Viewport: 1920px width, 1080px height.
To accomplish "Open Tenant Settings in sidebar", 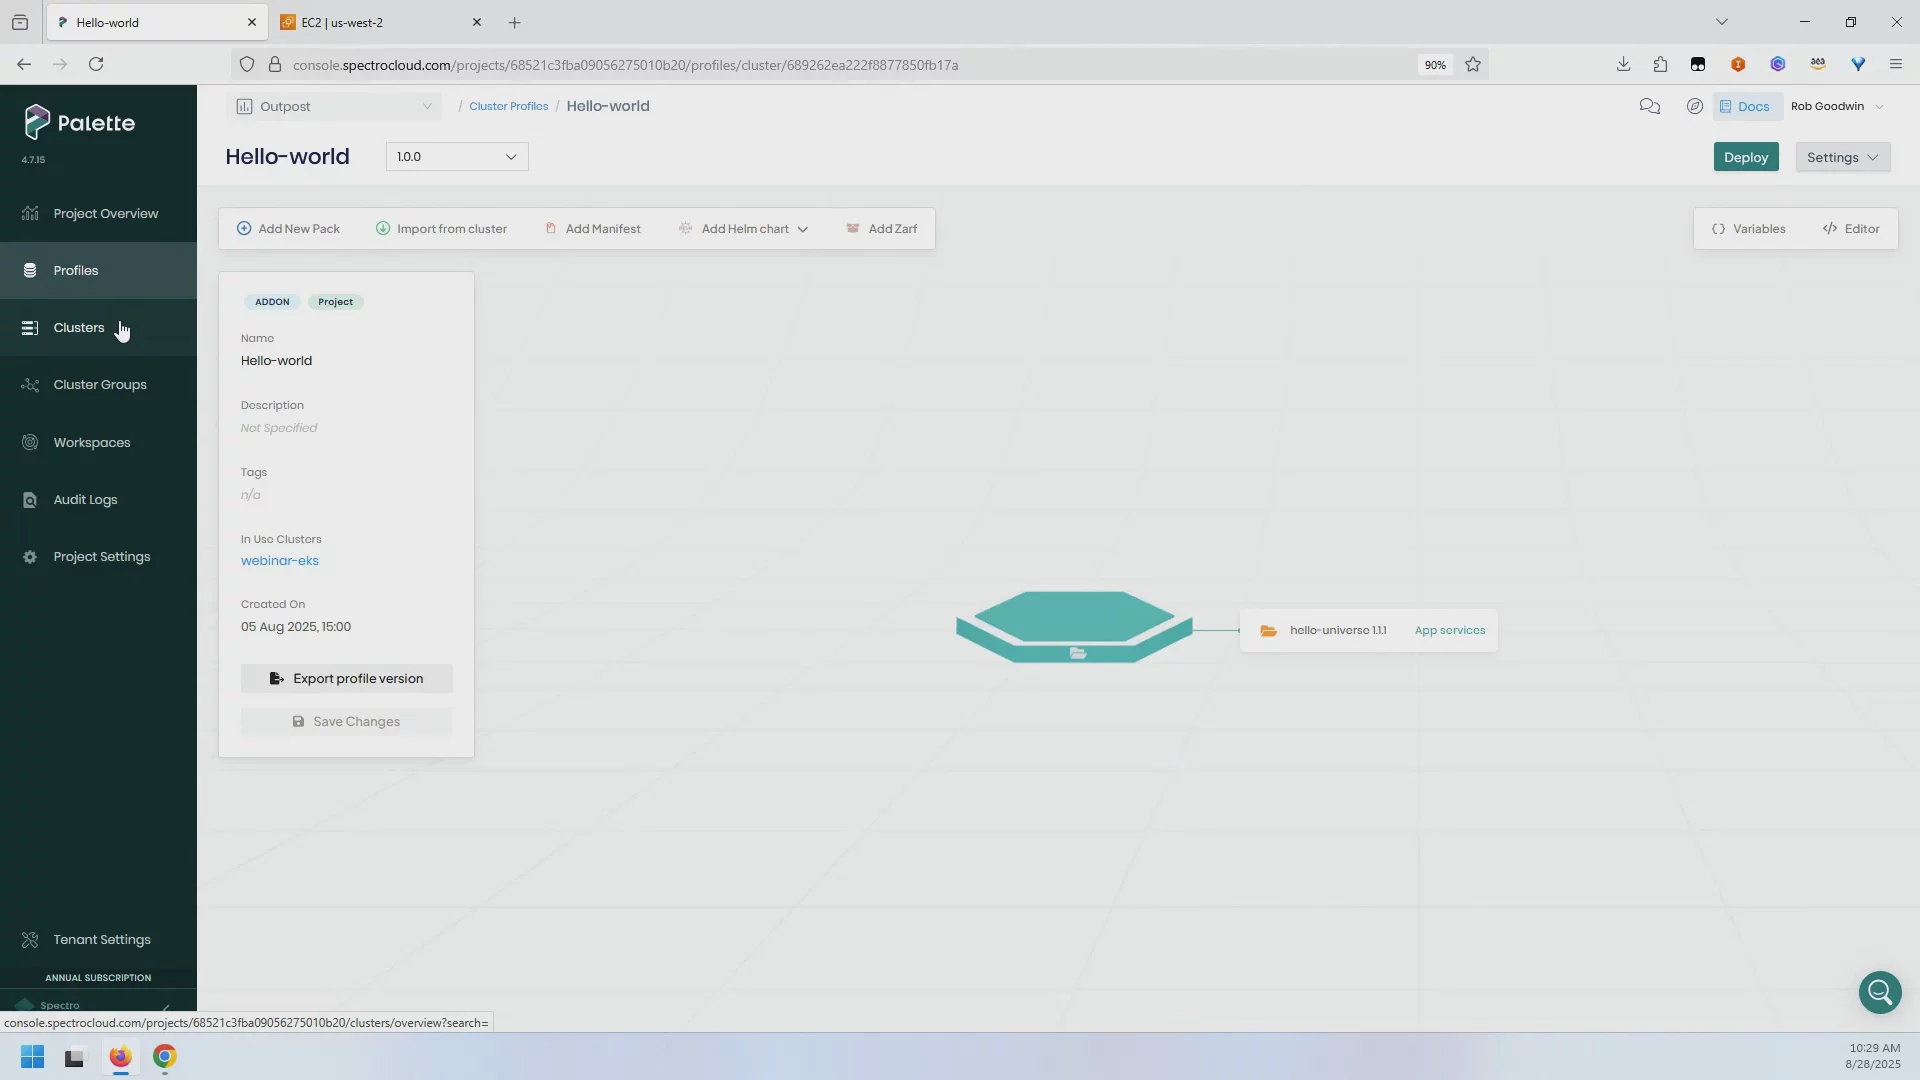I will (x=101, y=939).
